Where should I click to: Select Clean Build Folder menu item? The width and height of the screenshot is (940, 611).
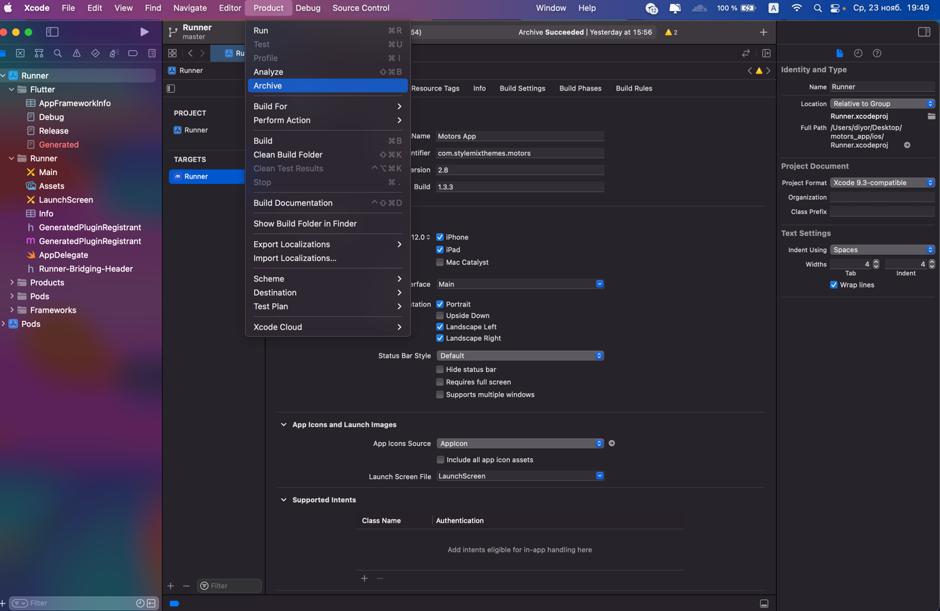pyautogui.click(x=288, y=155)
